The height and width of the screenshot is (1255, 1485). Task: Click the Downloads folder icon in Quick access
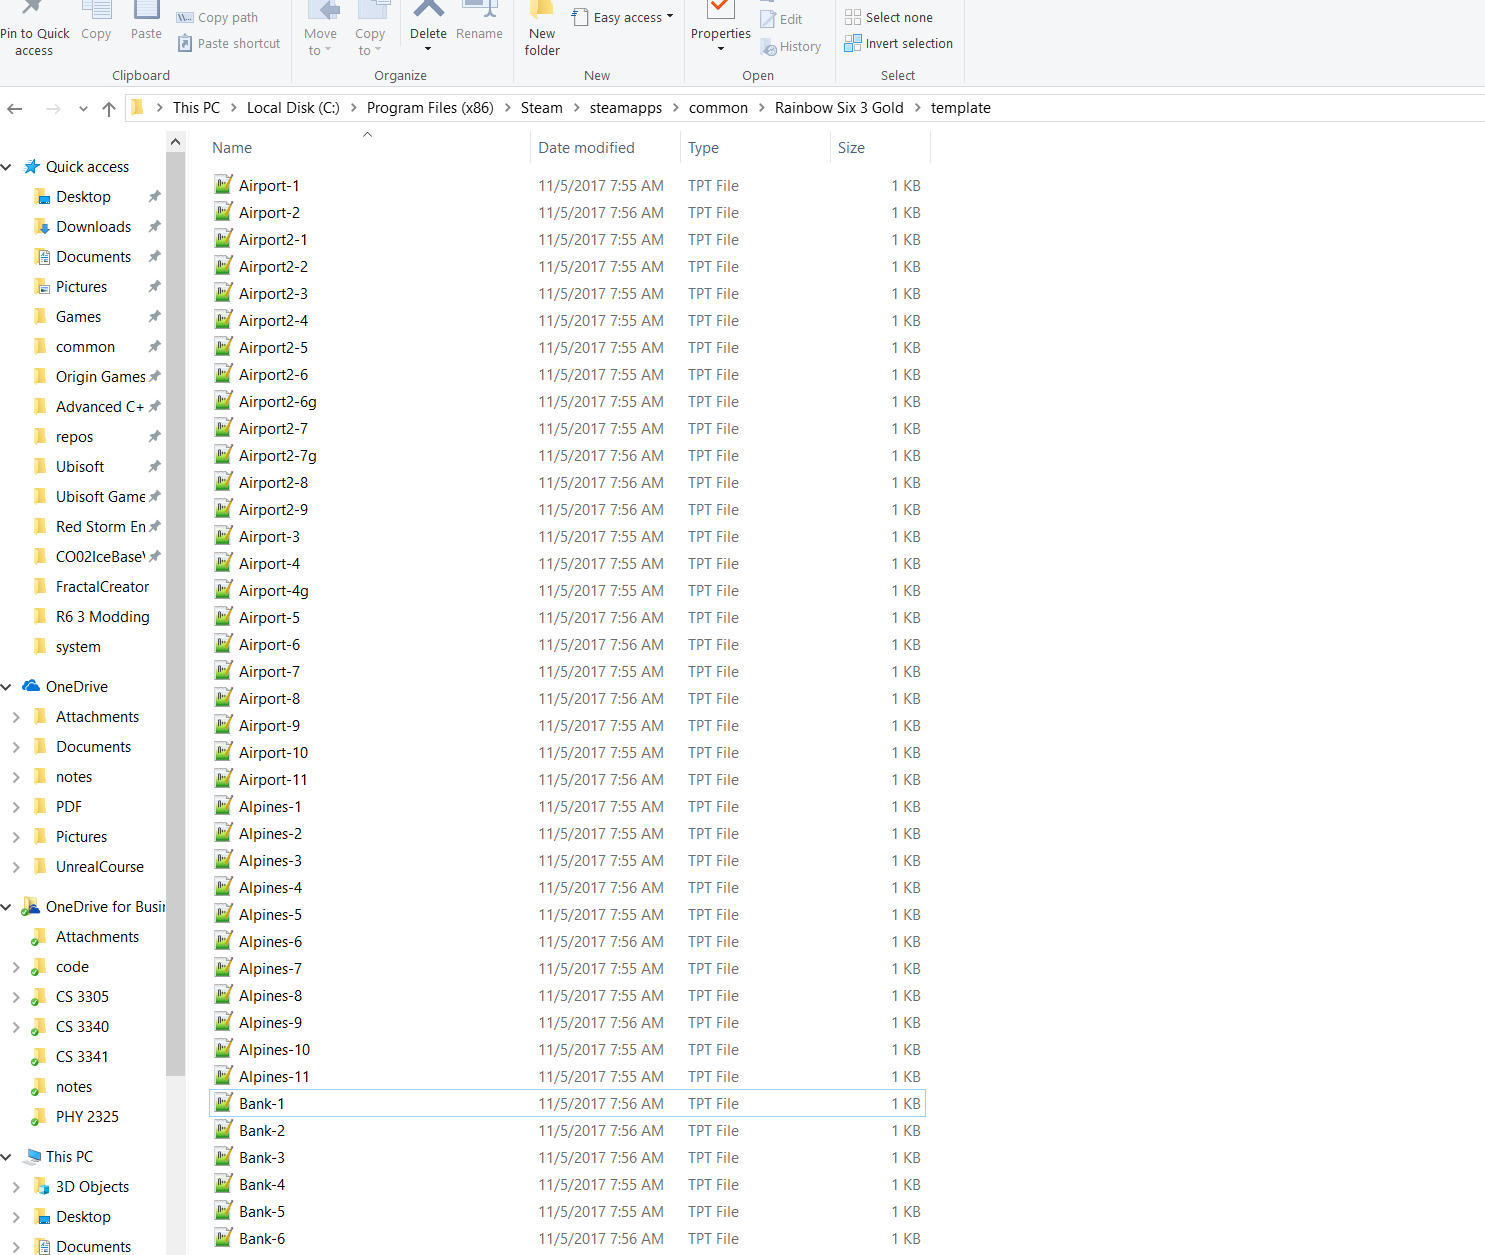(x=41, y=226)
